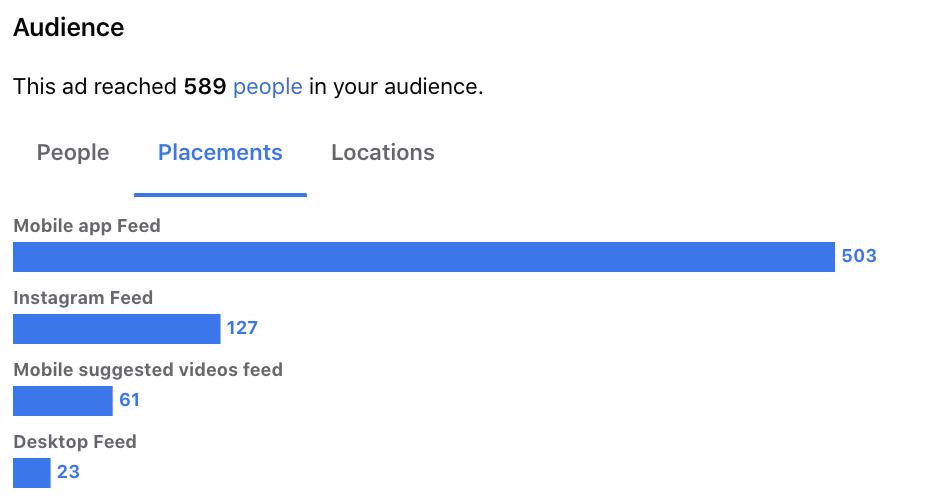Click the 127 value label

point(242,328)
